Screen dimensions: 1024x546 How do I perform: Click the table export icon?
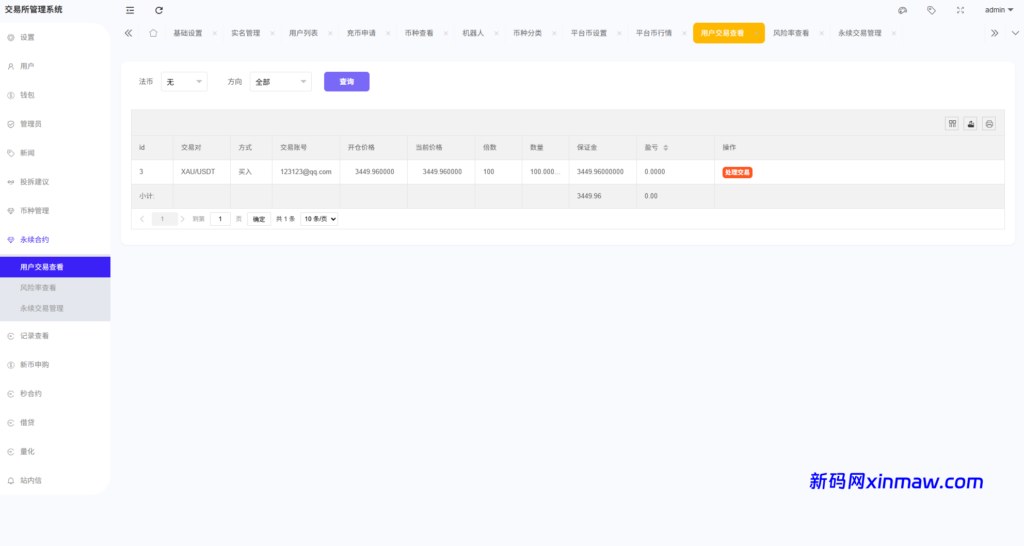pyautogui.click(x=970, y=123)
